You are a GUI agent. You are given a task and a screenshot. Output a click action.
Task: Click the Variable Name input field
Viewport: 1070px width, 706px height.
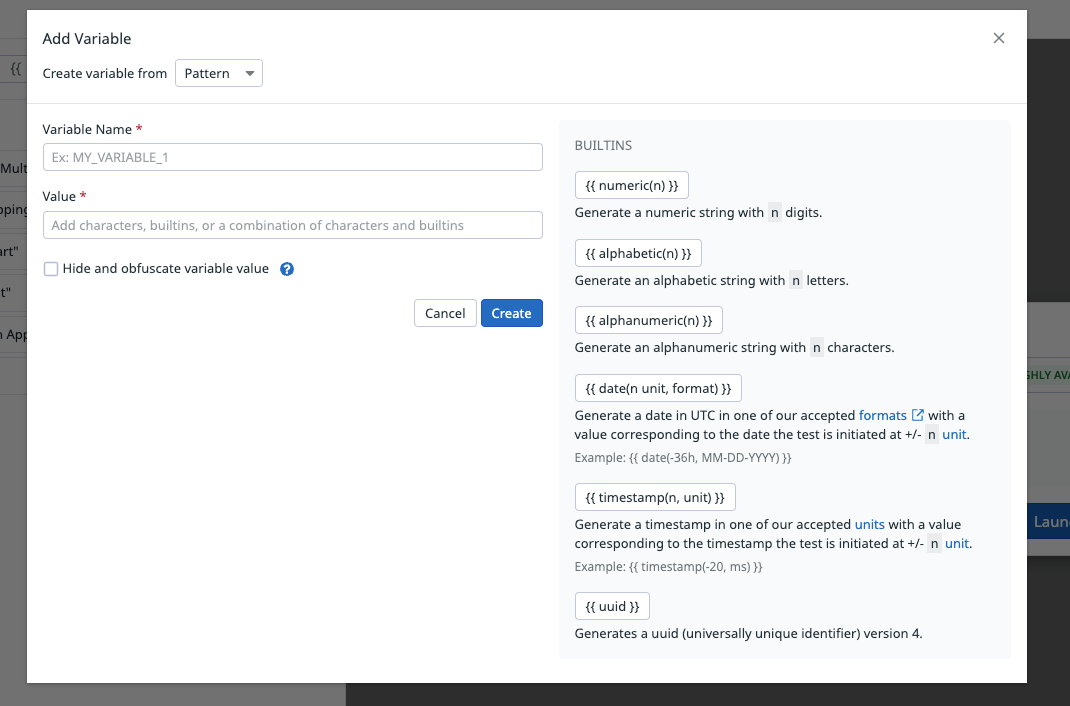coord(292,156)
